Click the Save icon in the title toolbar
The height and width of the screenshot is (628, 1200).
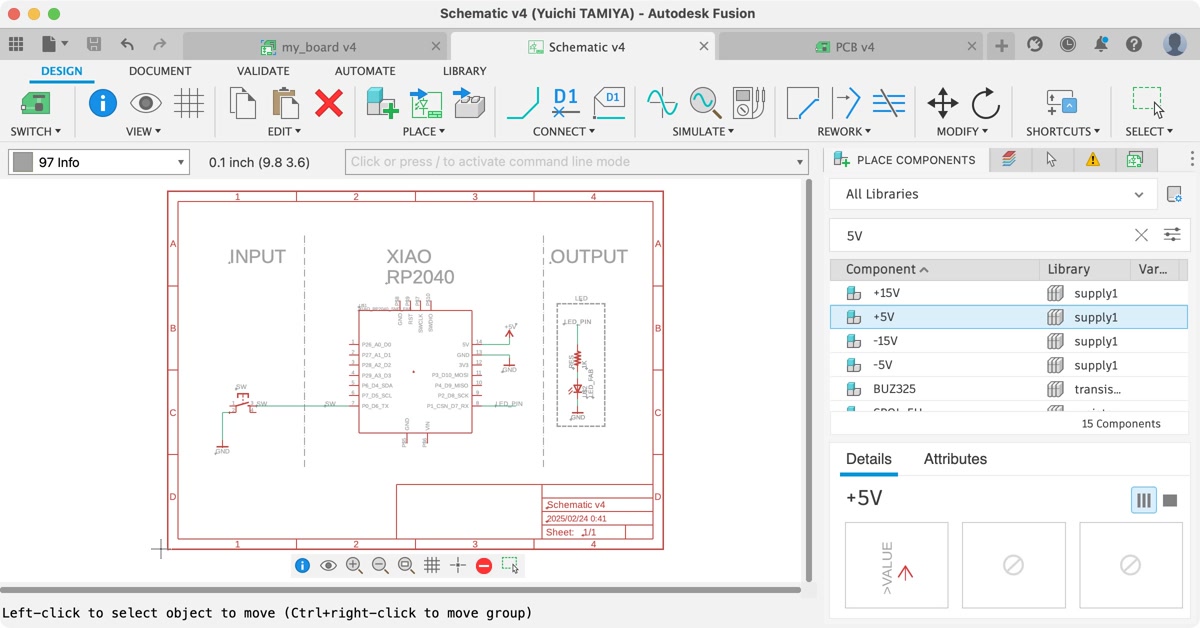[x=94, y=44]
